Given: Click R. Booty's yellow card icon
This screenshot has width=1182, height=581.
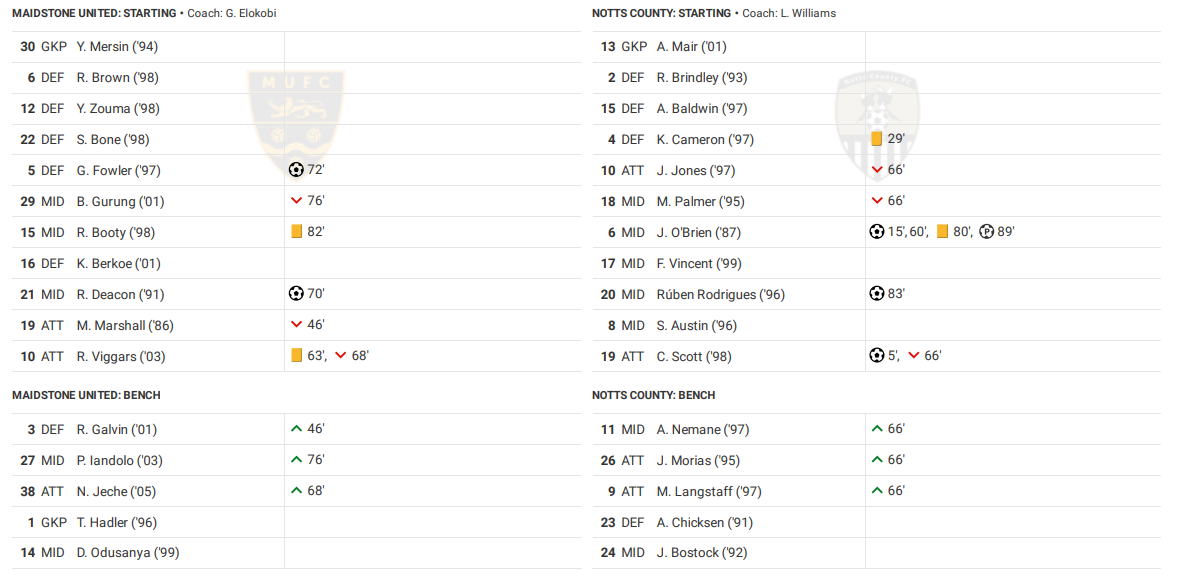Looking at the screenshot, I should click(x=296, y=232).
